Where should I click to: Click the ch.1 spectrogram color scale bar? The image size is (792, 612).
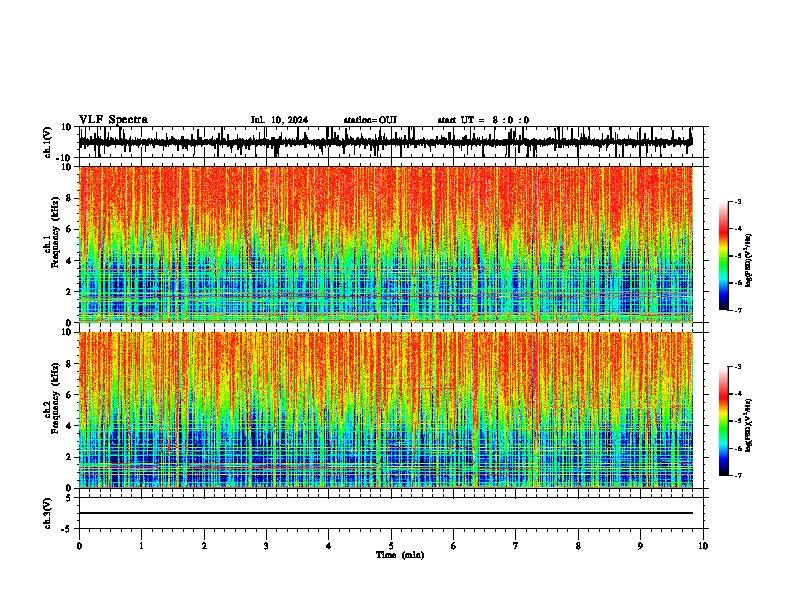coord(723,256)
